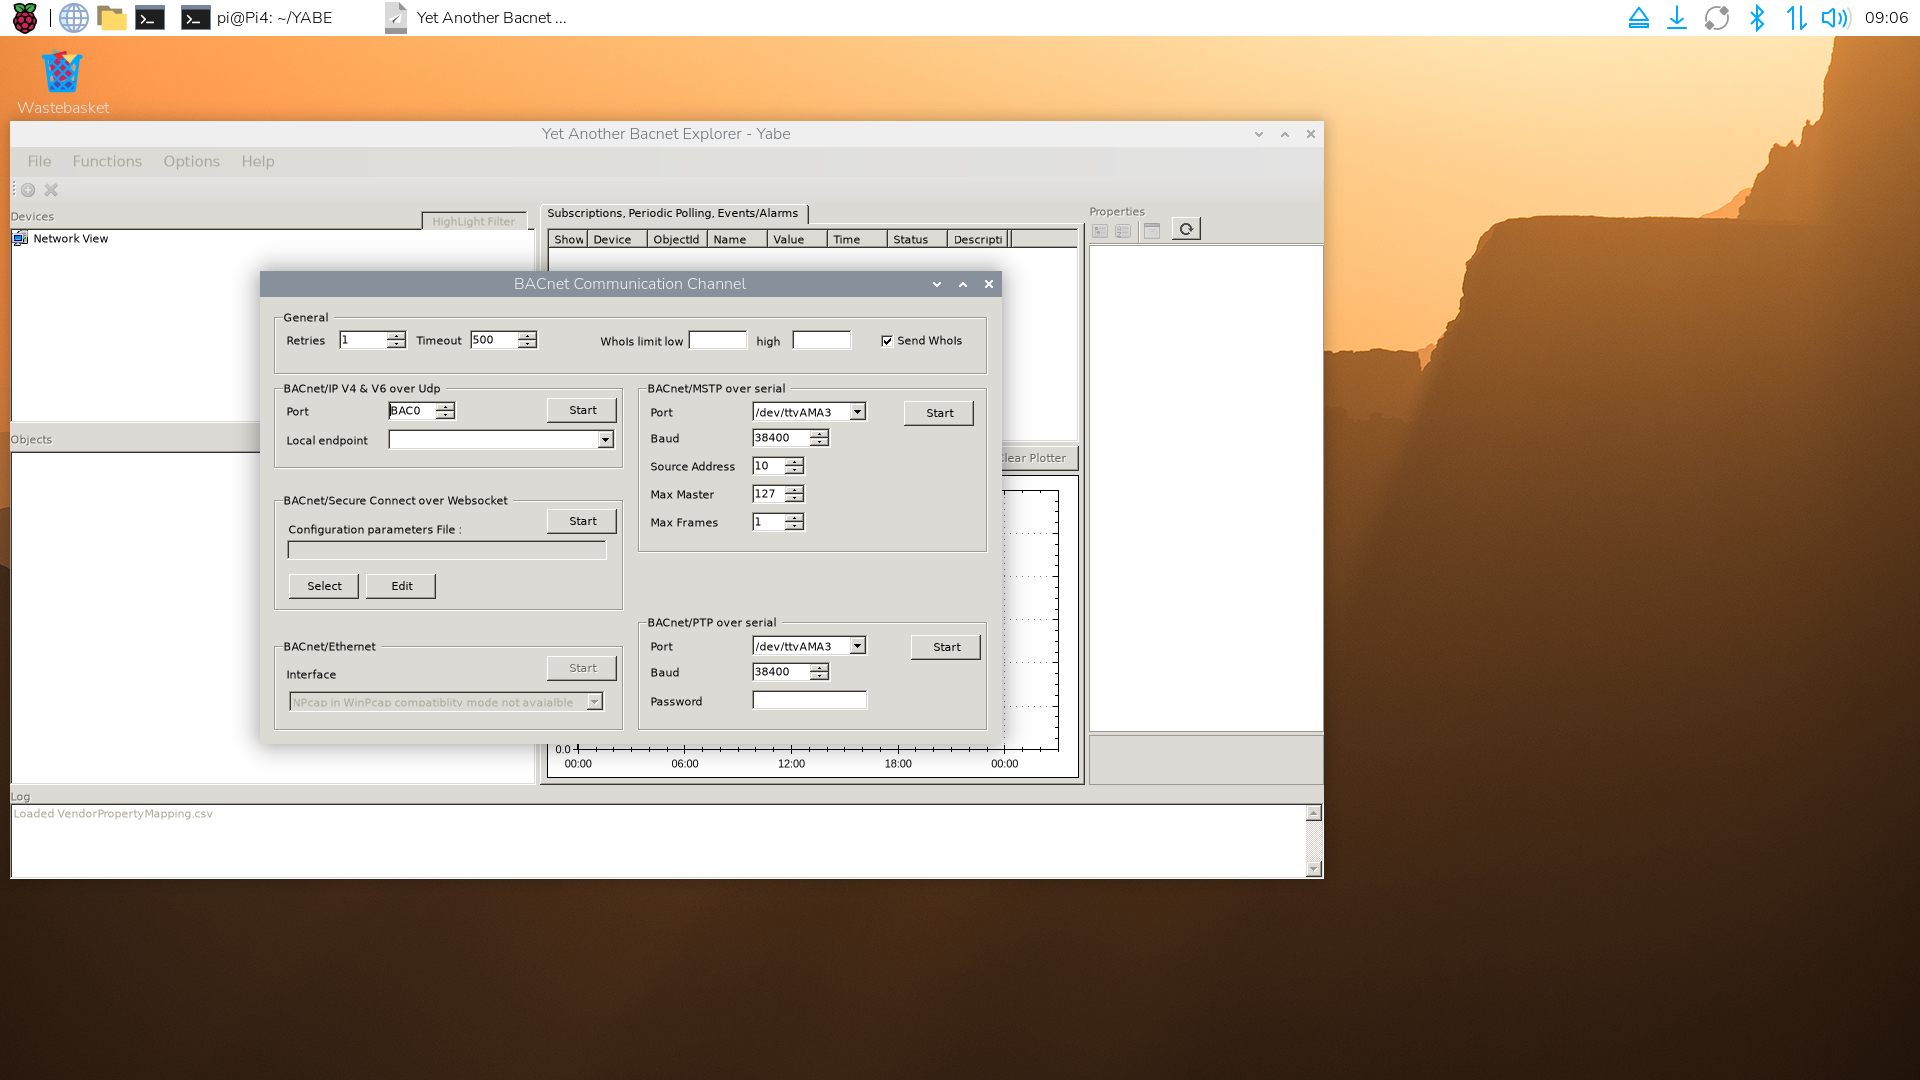Launch the web browser from the taskbar

pos(73,18)
